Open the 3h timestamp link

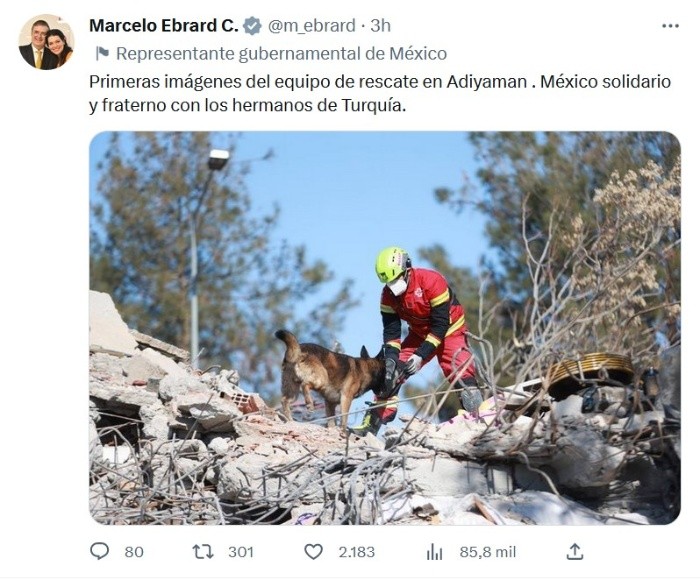(380, 26)
